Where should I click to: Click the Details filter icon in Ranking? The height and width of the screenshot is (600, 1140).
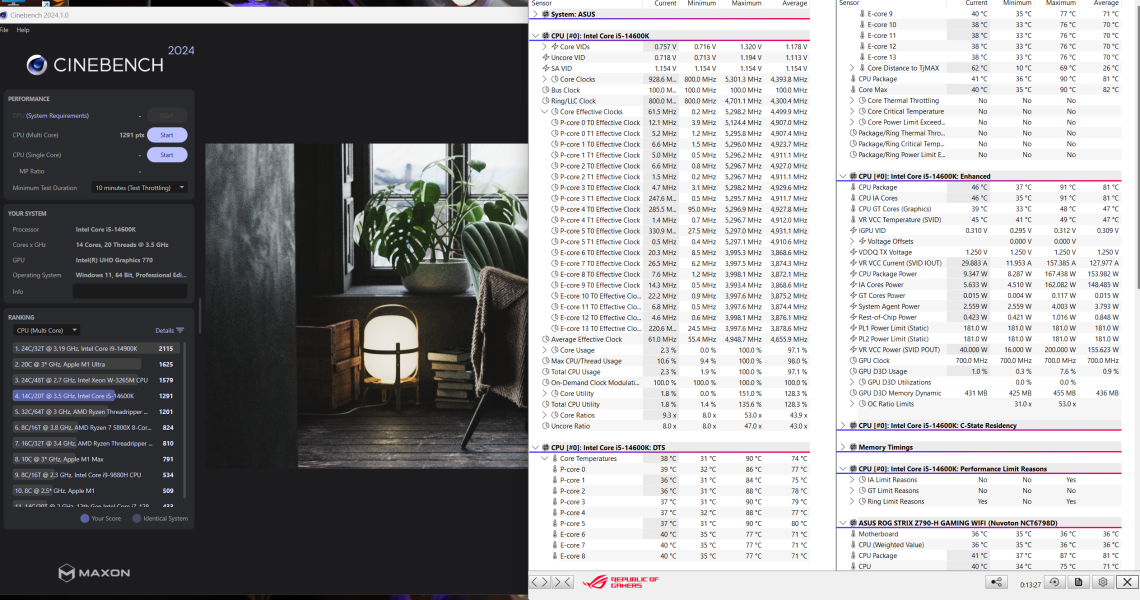[180, 330]
